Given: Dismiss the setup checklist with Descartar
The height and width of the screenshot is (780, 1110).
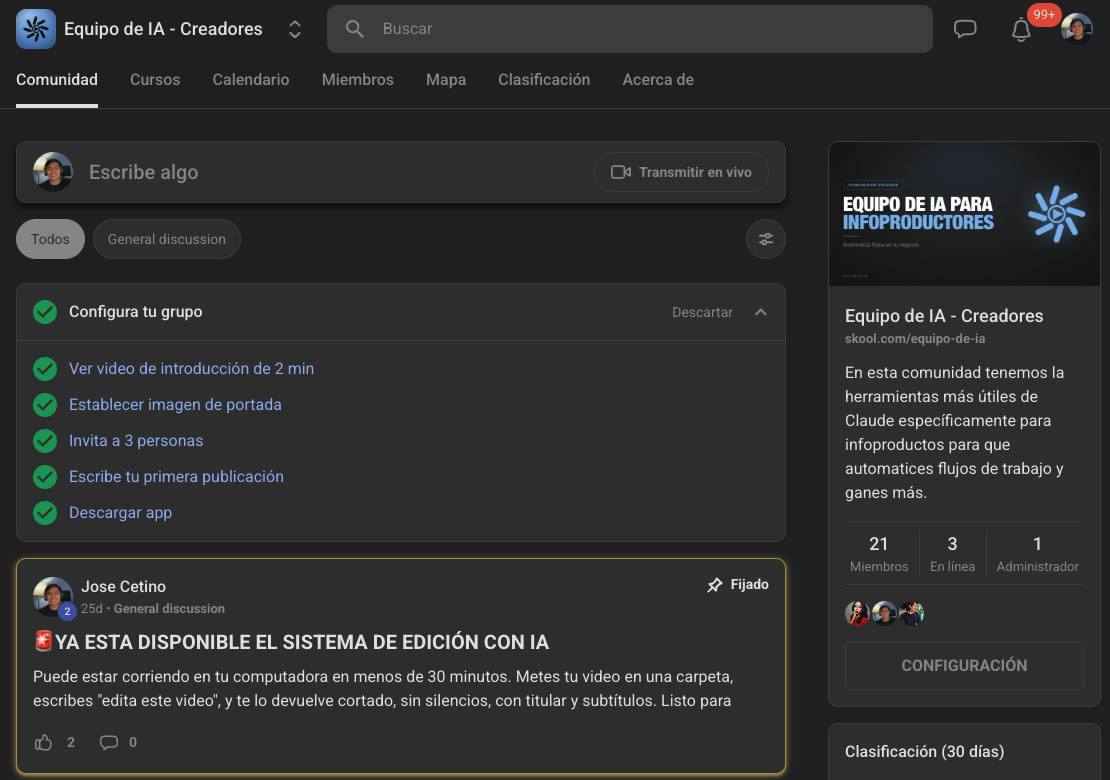Looking at the screenshot, I should pos(702,312).
